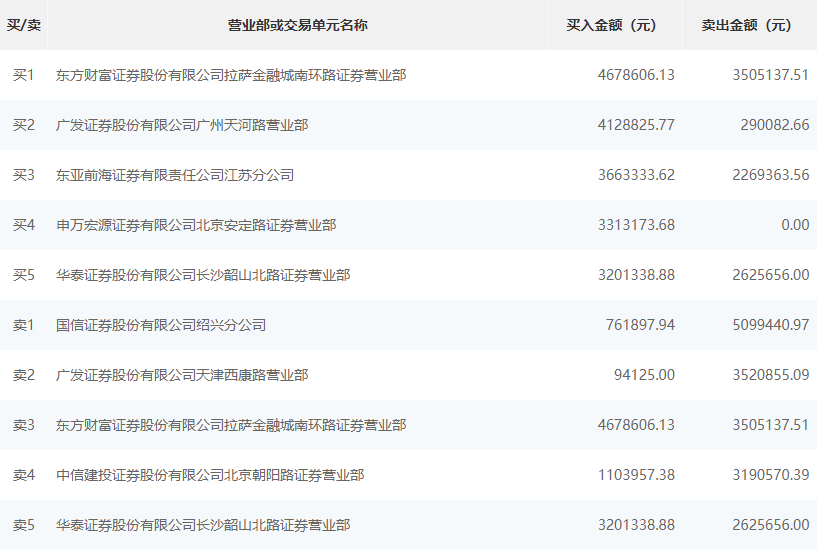Click sell amount 0.00 in 买4 row
Viewport: 817px width, 549px height.
pyautogui.click(x=795, y=225)
